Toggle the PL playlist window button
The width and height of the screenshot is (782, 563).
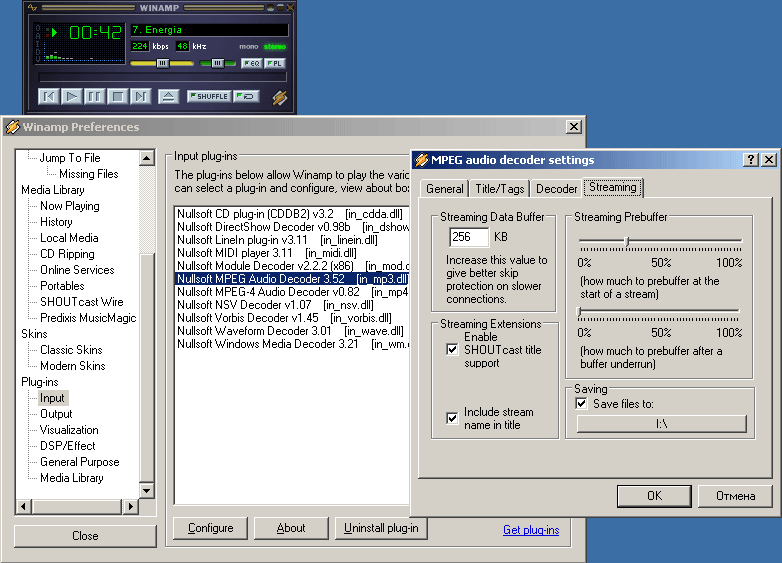275,63
